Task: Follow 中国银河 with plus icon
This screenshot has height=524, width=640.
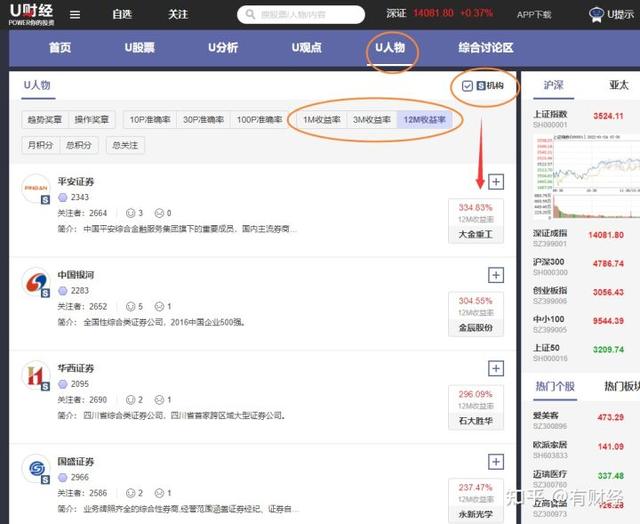Action: point(496,275)
